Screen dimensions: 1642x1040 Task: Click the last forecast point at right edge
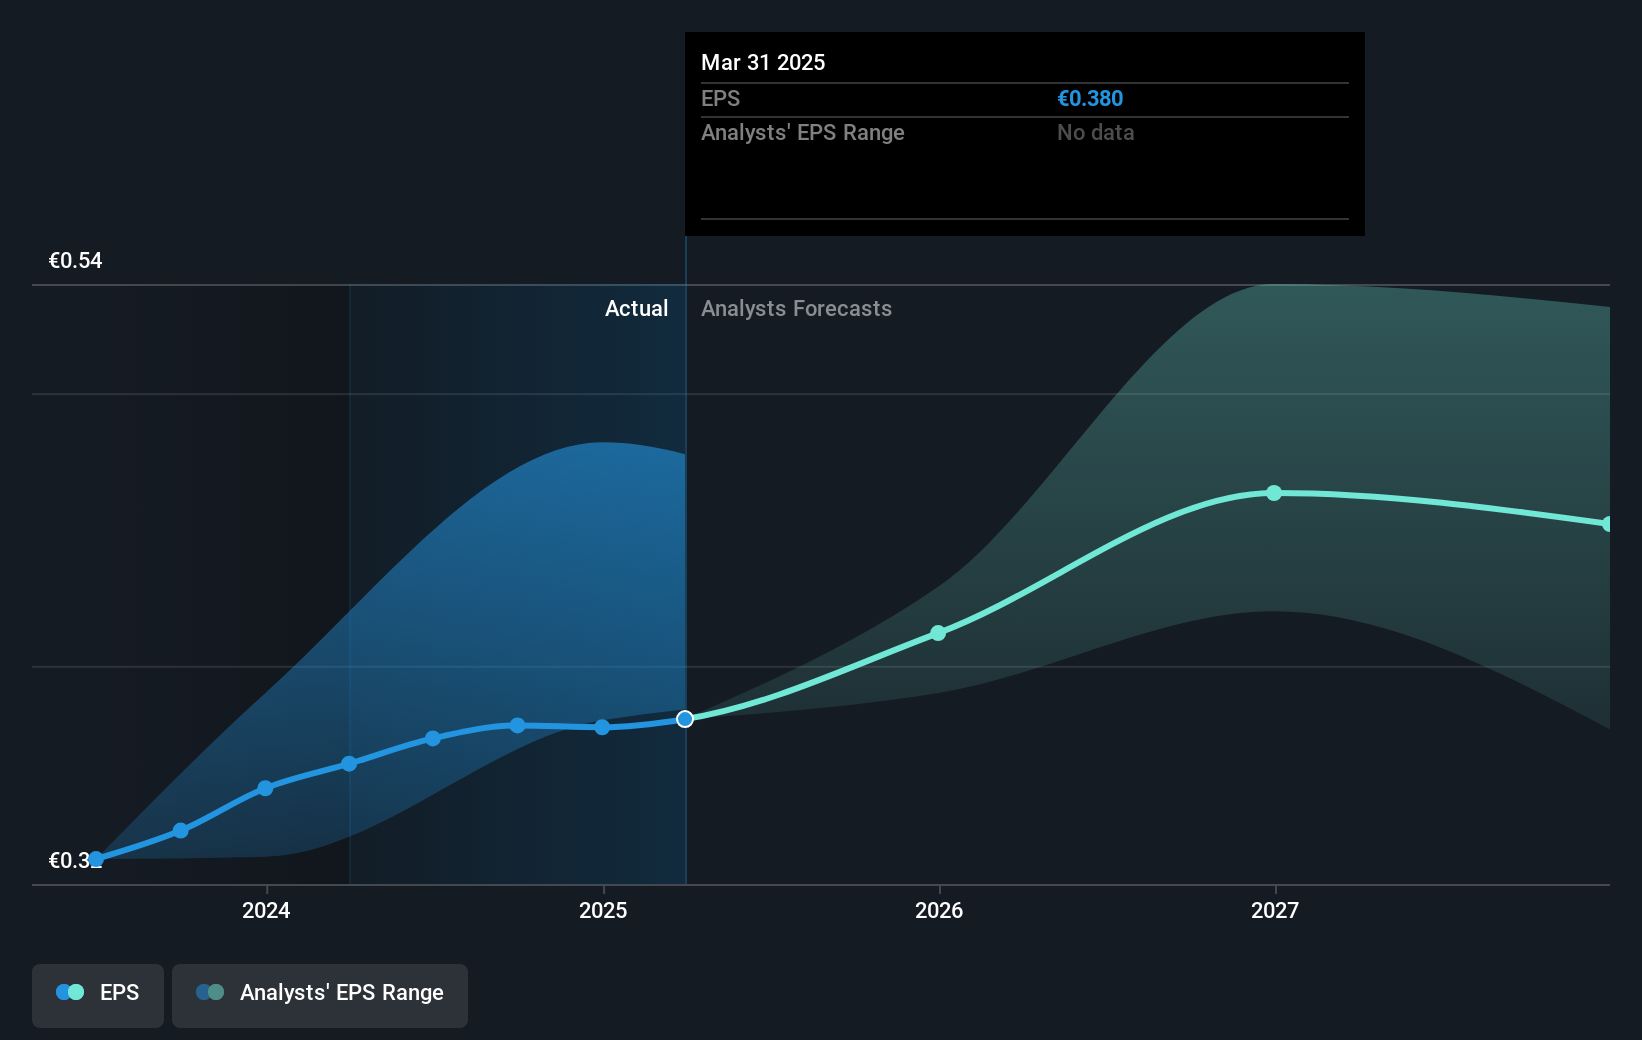(1607, 524)
